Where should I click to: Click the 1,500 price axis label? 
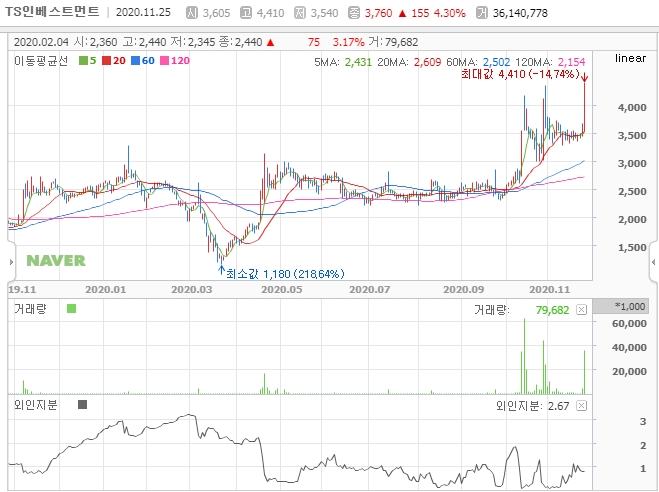[632, 247]
